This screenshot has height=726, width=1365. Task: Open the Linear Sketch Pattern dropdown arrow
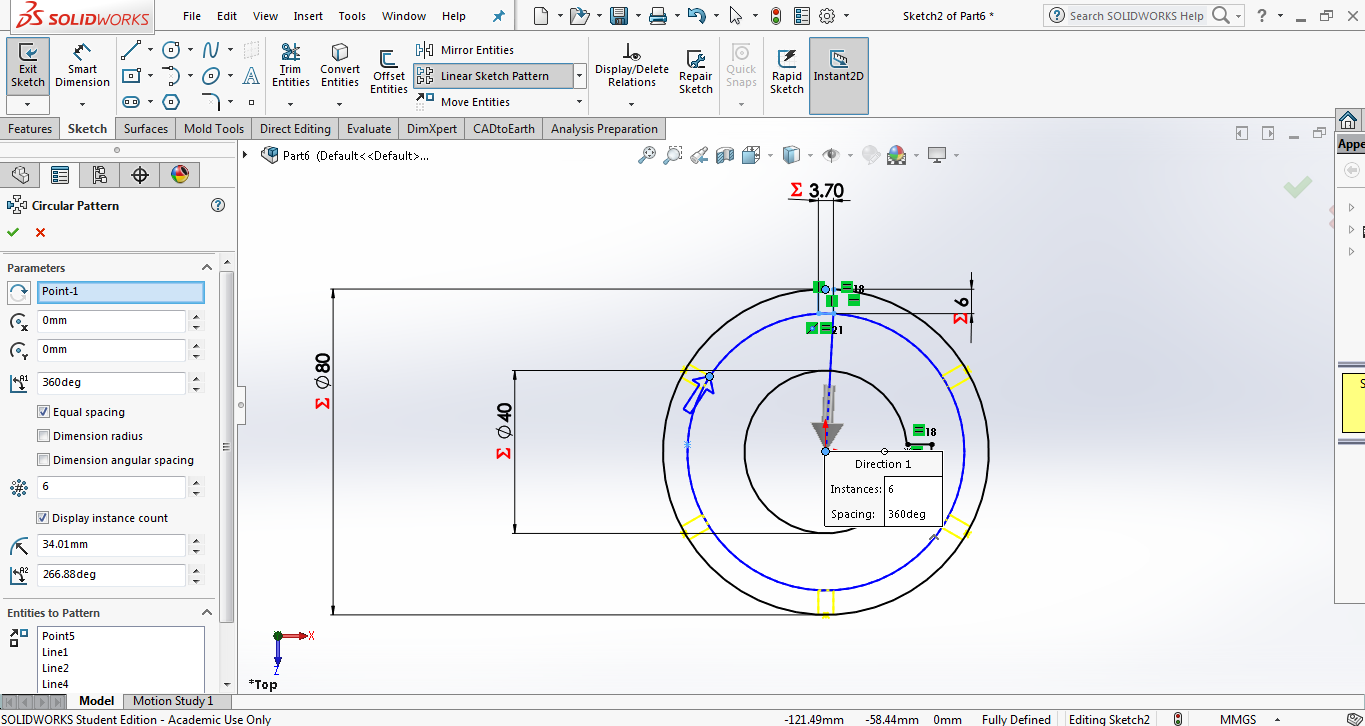pos(579,76)
